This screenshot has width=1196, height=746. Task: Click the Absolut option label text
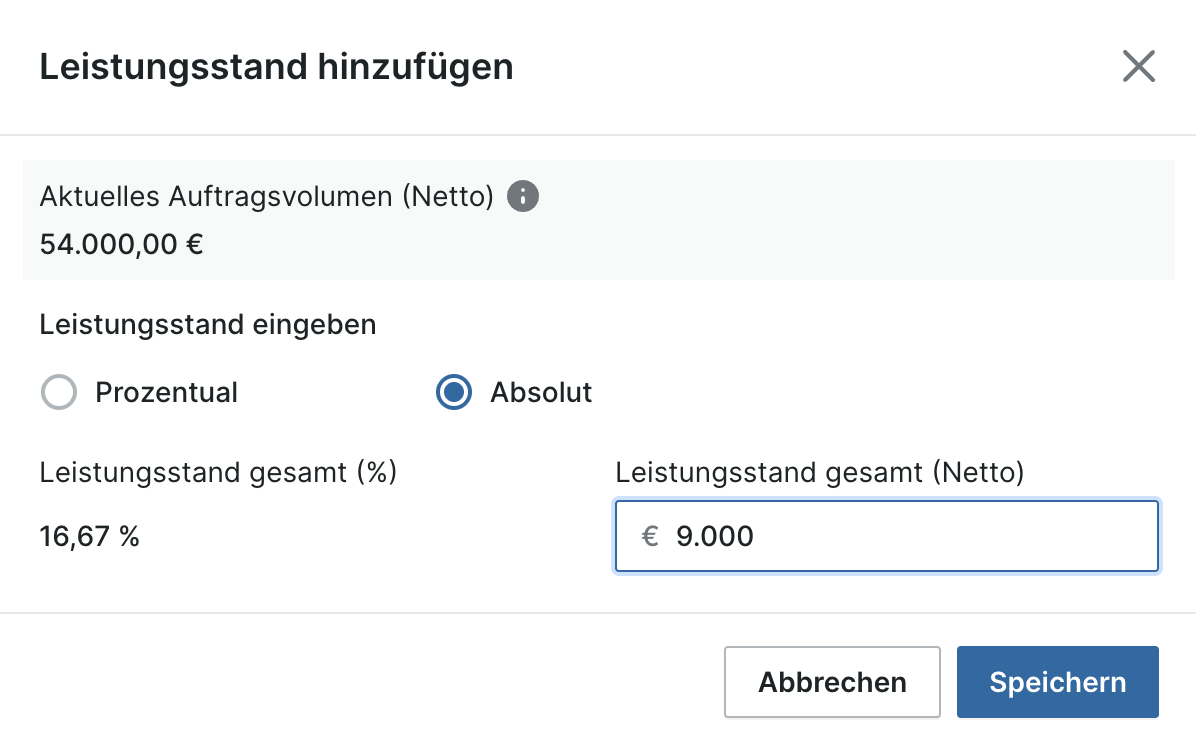[x=541, y=392]
